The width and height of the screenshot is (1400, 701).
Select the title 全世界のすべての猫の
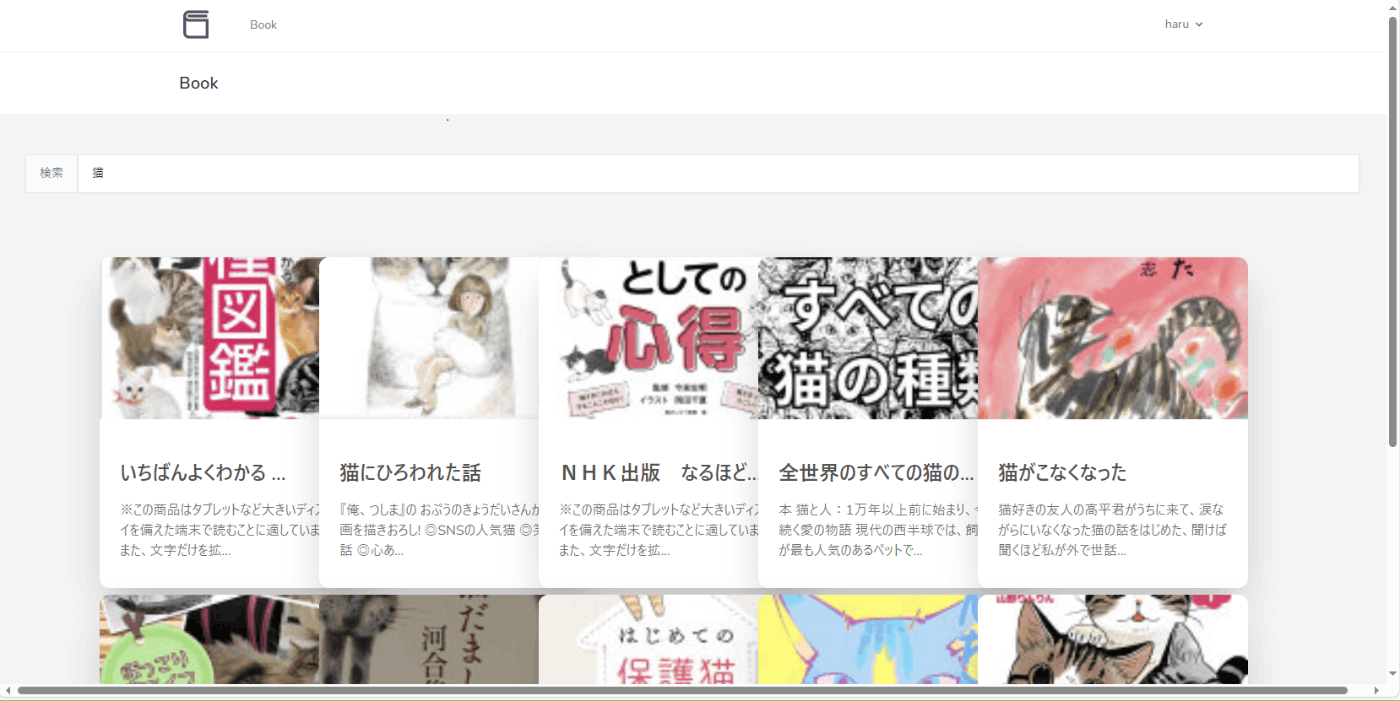point(877,472)
